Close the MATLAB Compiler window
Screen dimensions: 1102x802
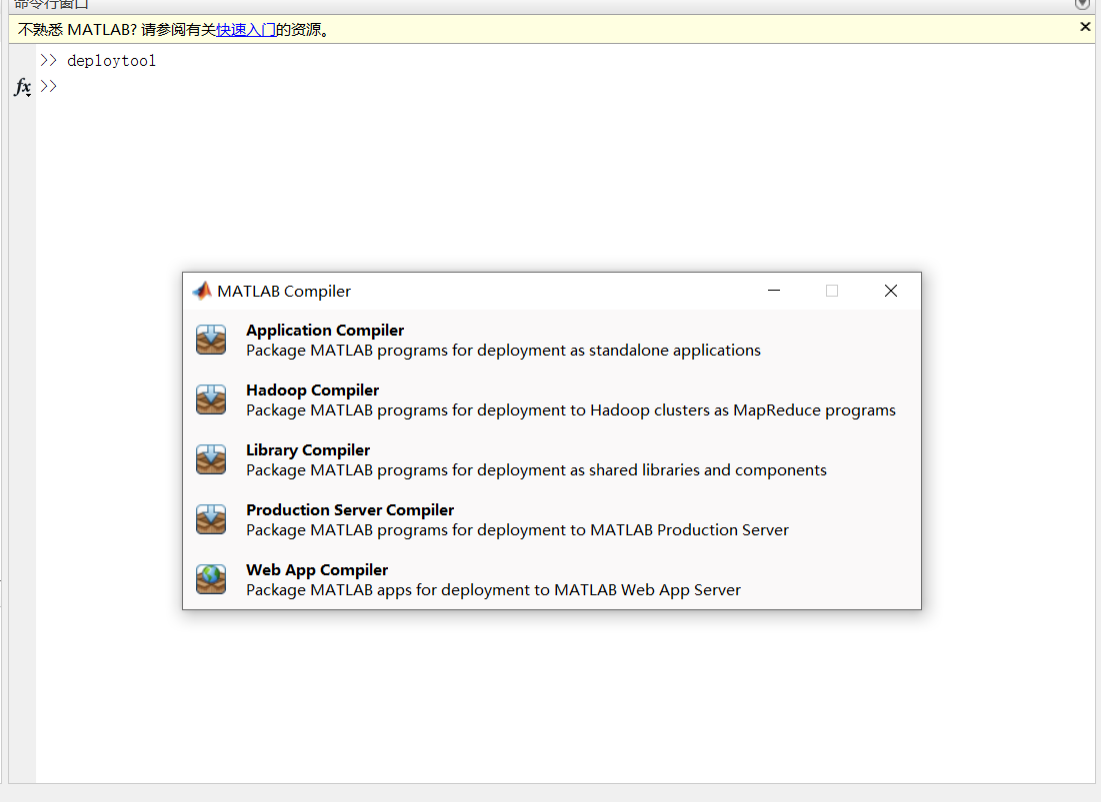point(890,290)
